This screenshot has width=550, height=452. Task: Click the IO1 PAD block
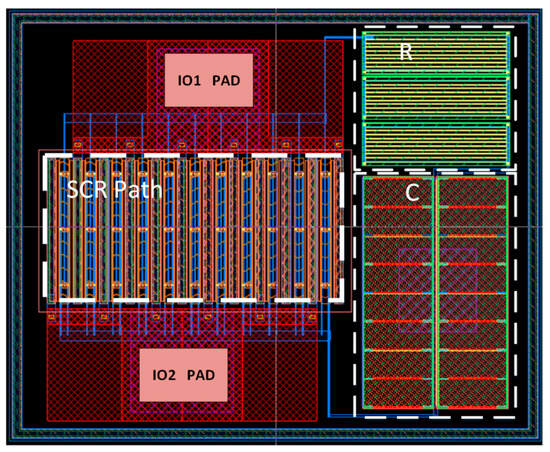coord(209,80)
